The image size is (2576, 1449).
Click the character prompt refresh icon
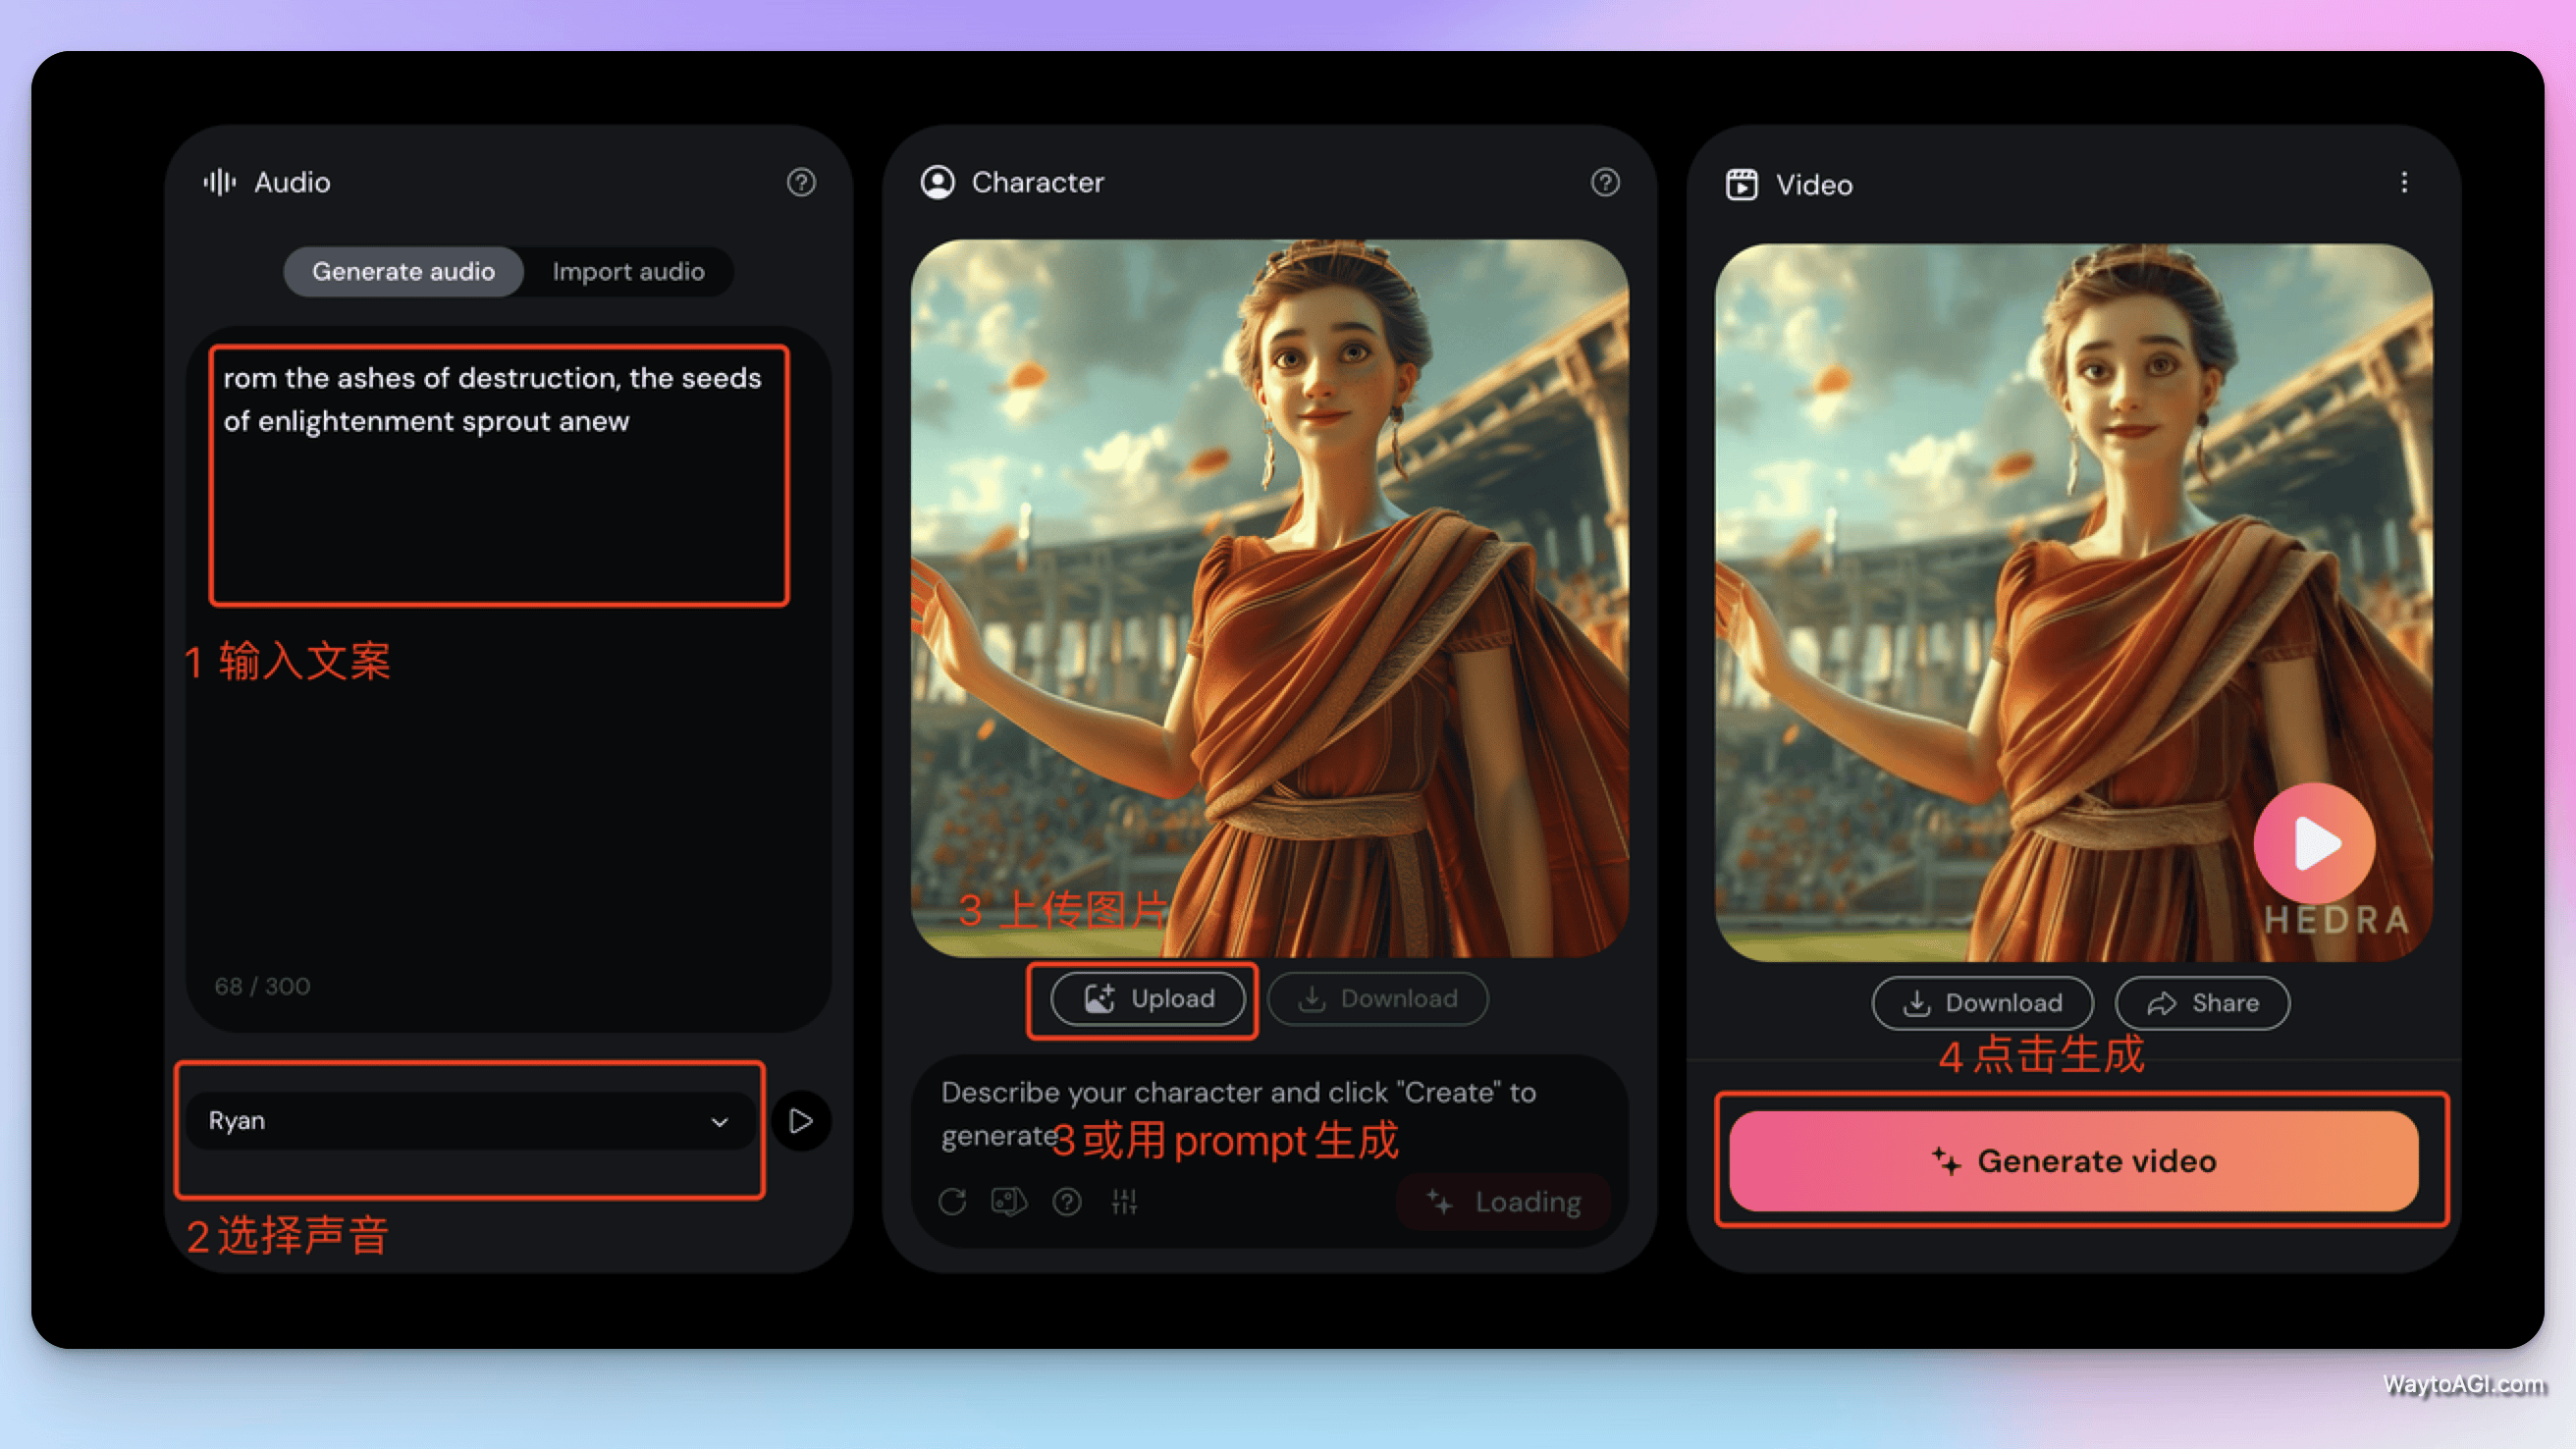point(953,1202)
